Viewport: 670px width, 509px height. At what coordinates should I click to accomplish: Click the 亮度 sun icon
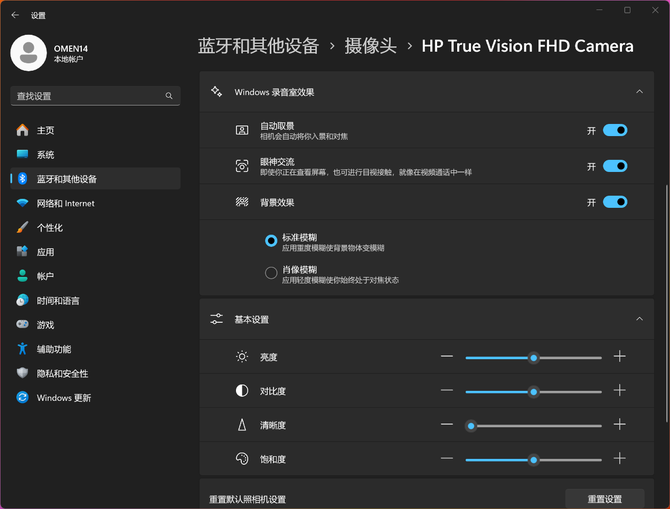(242, 356)
